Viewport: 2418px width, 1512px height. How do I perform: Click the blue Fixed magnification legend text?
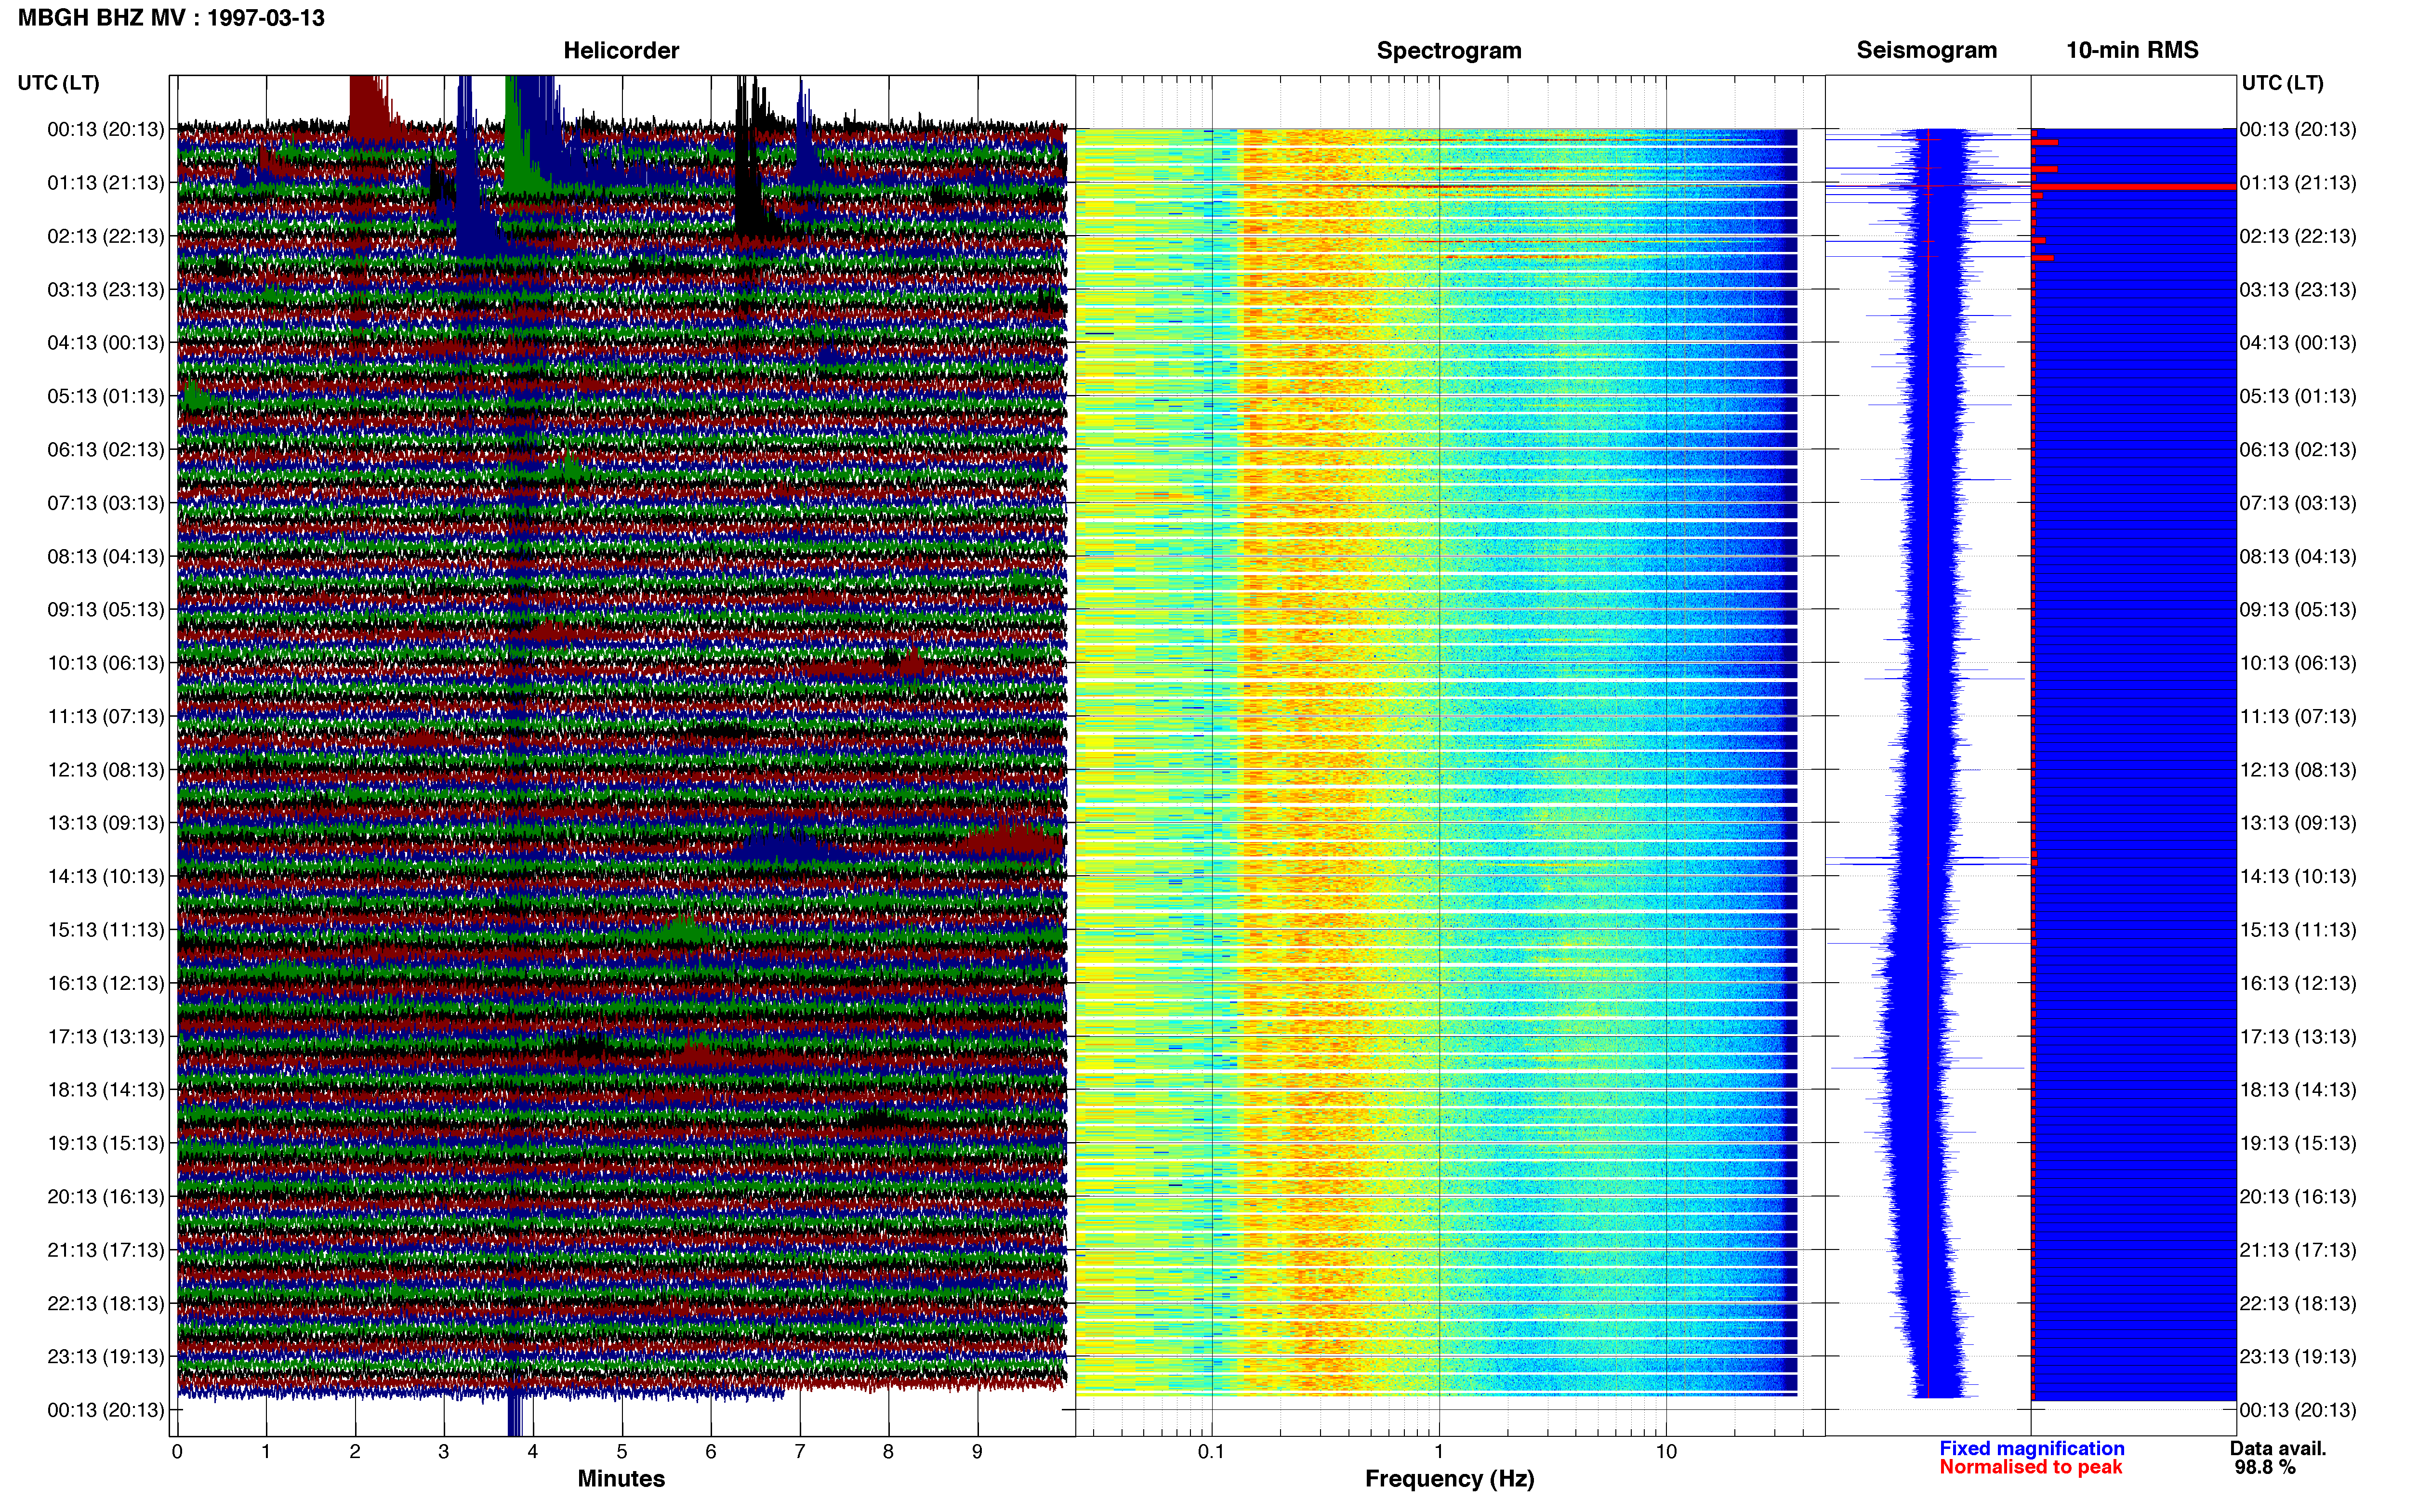(2031, 1448)
